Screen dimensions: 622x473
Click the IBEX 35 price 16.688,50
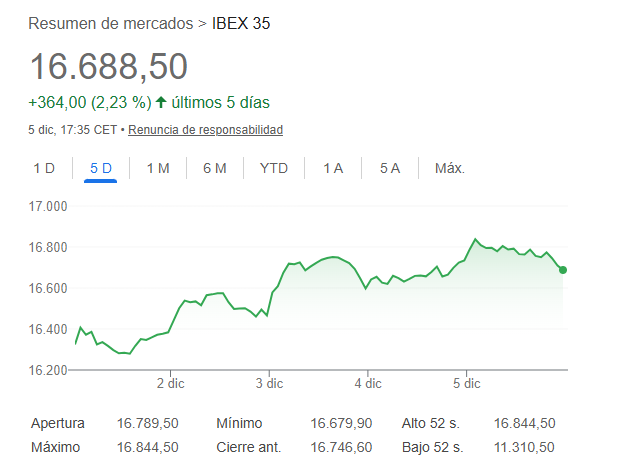[x=109, y=67]
